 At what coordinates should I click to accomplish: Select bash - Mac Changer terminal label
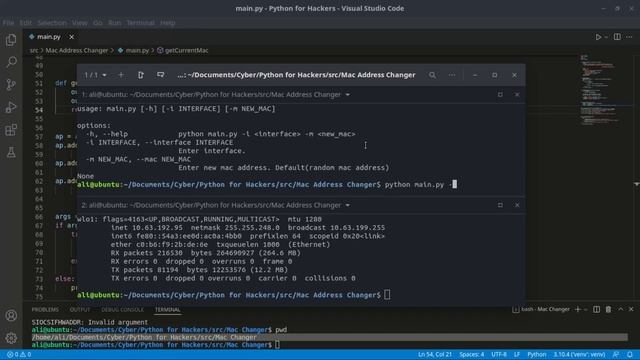coord(541,309)
